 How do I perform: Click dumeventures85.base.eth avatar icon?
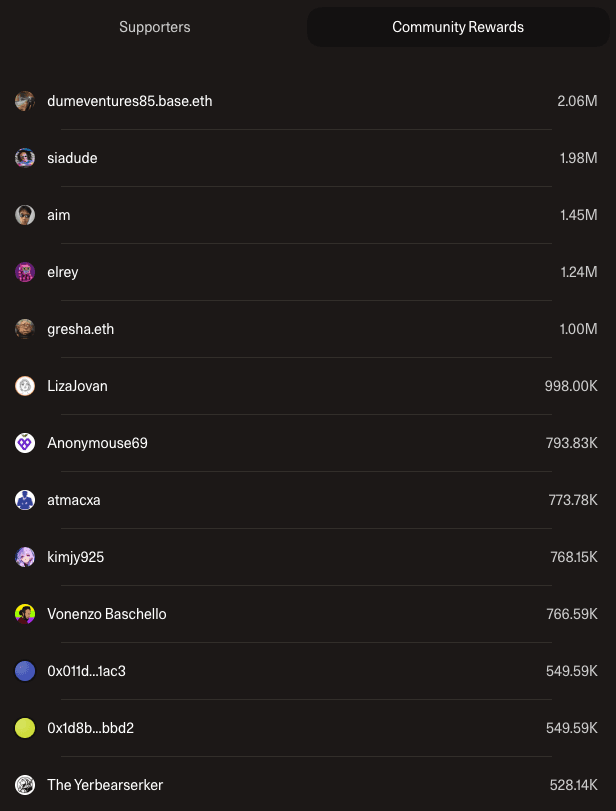pyautogui.click(x=25, y=101)
